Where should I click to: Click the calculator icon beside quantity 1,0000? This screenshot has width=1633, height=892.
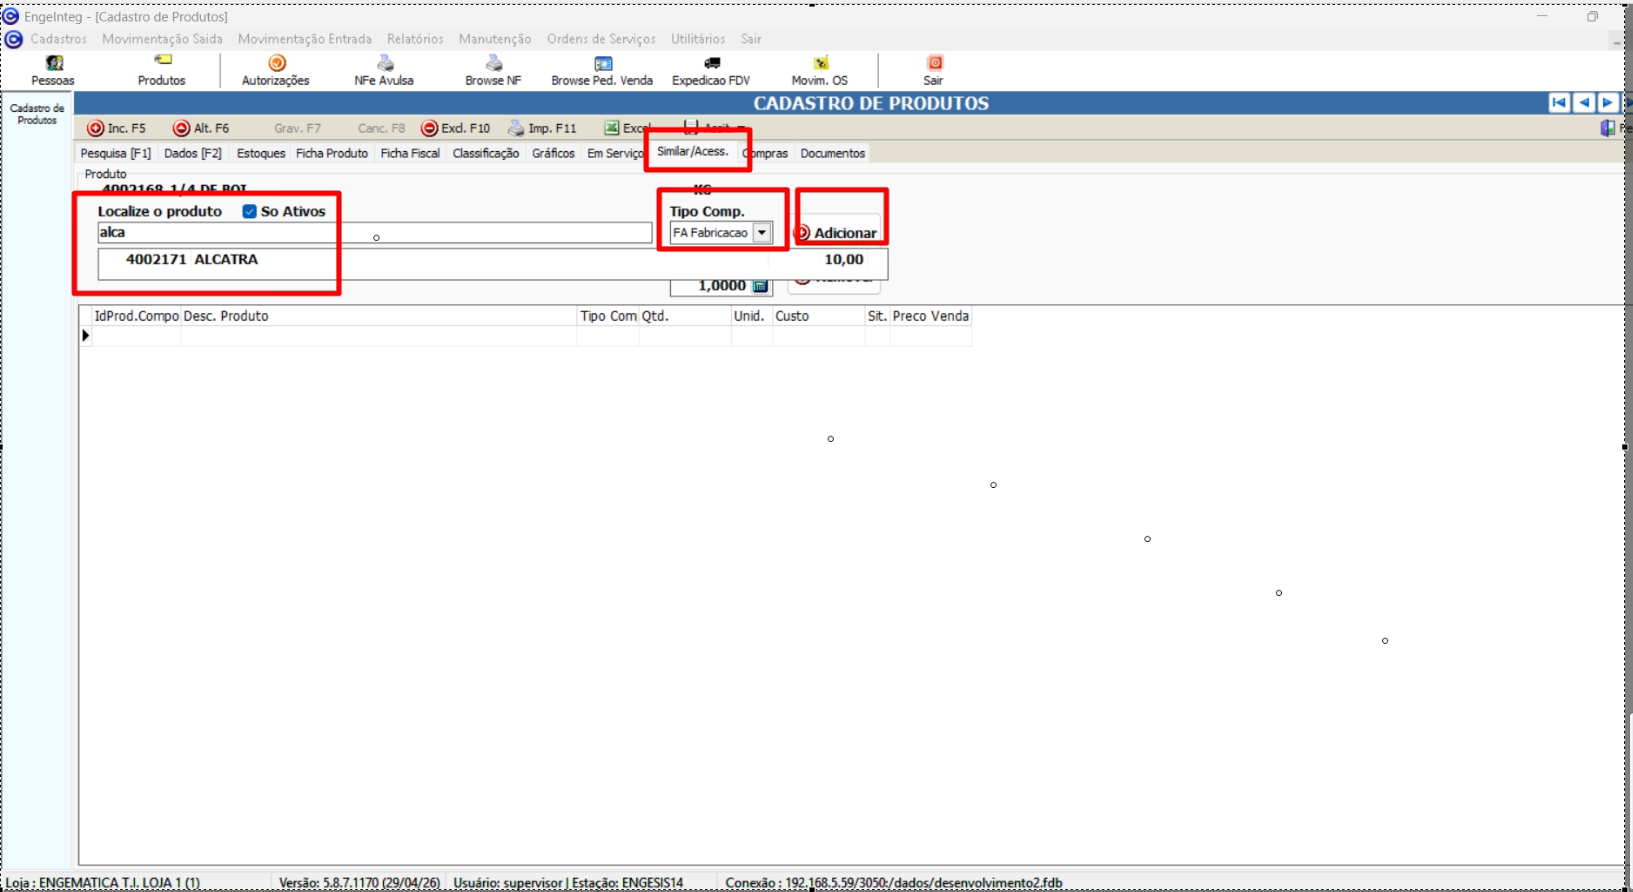click(760, 286)
